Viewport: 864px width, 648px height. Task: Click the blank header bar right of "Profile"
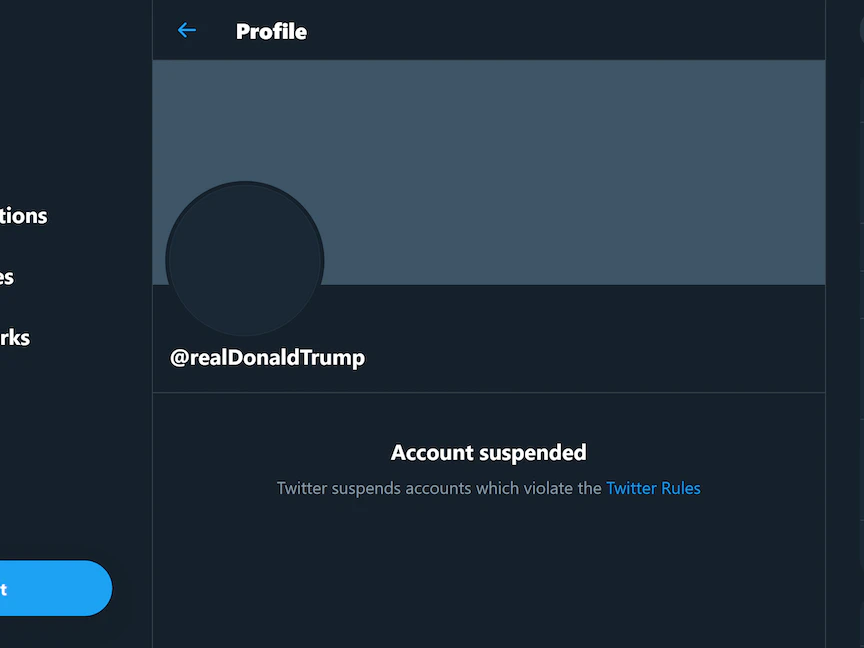tap(560, 31)
